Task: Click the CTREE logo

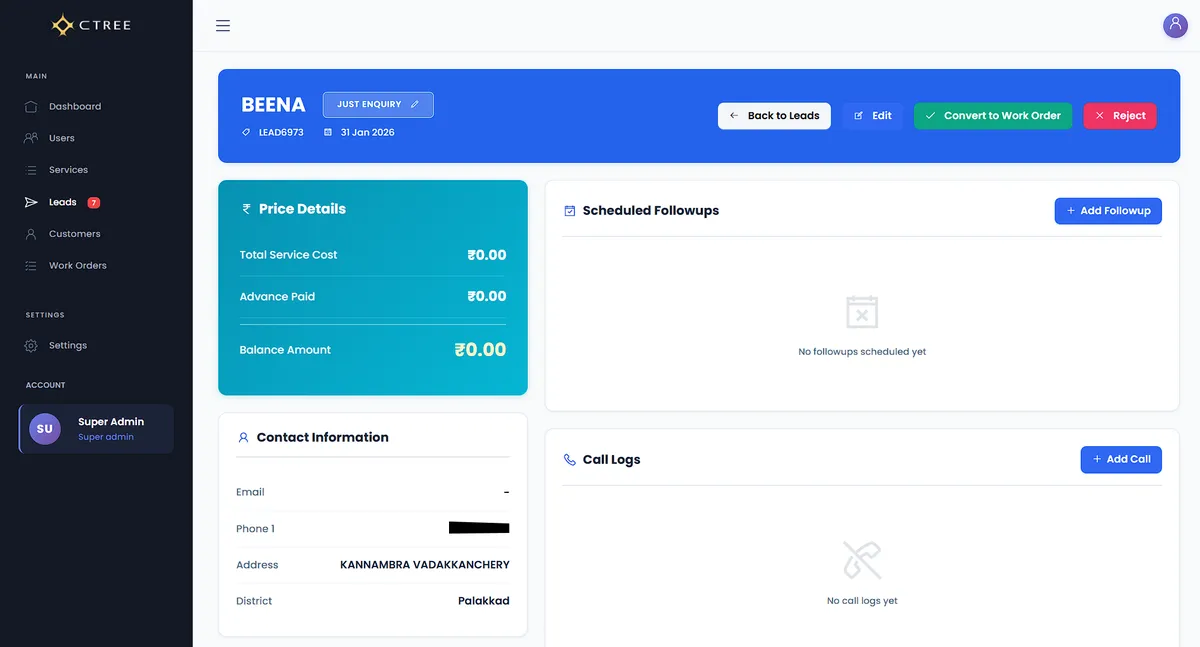Action: pos(91,25)
